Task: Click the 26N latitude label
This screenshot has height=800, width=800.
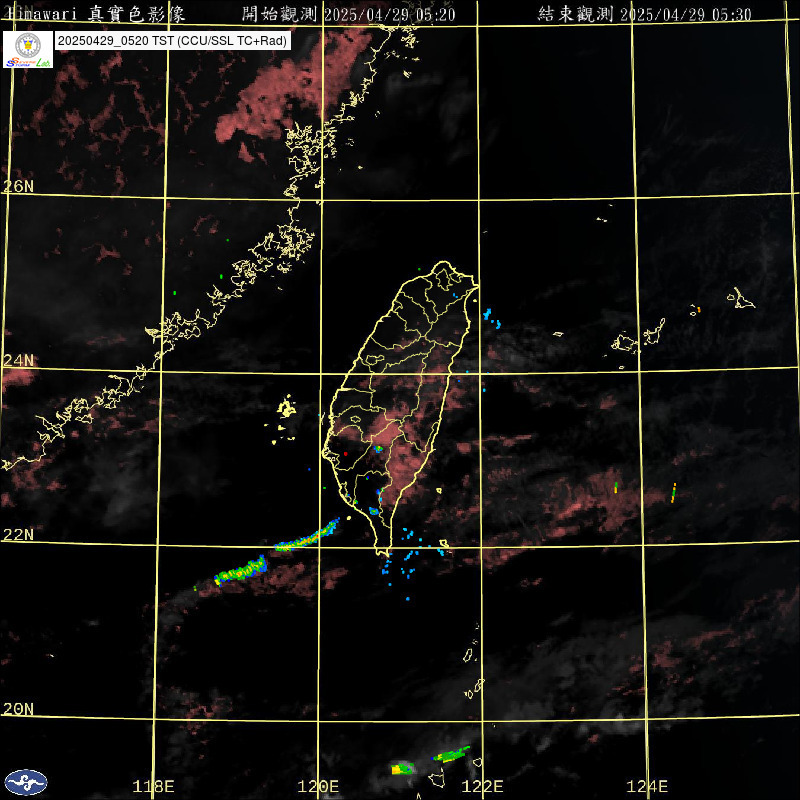Action: (x=18, y=186)
